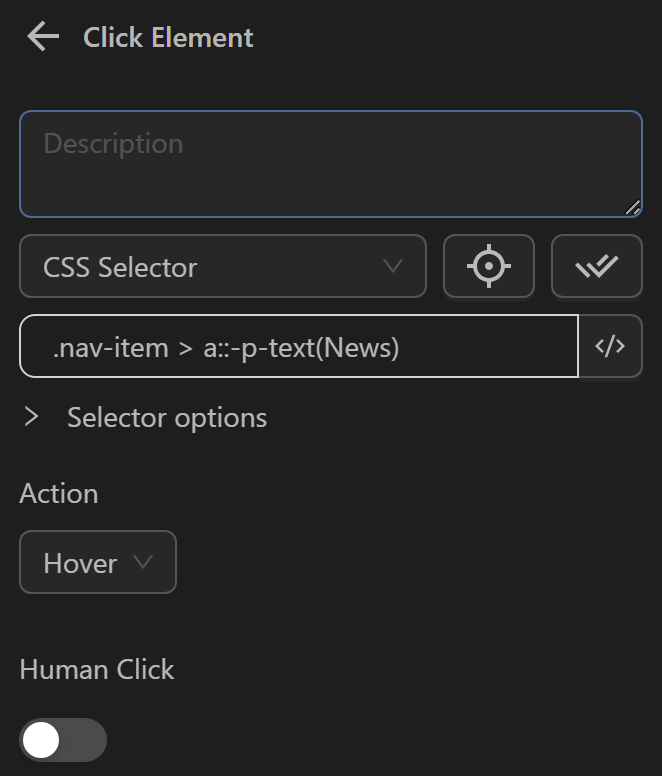Click the "Action" section label
The width and height of the screenshot is (662, 776).
click(x=59, y=493)
